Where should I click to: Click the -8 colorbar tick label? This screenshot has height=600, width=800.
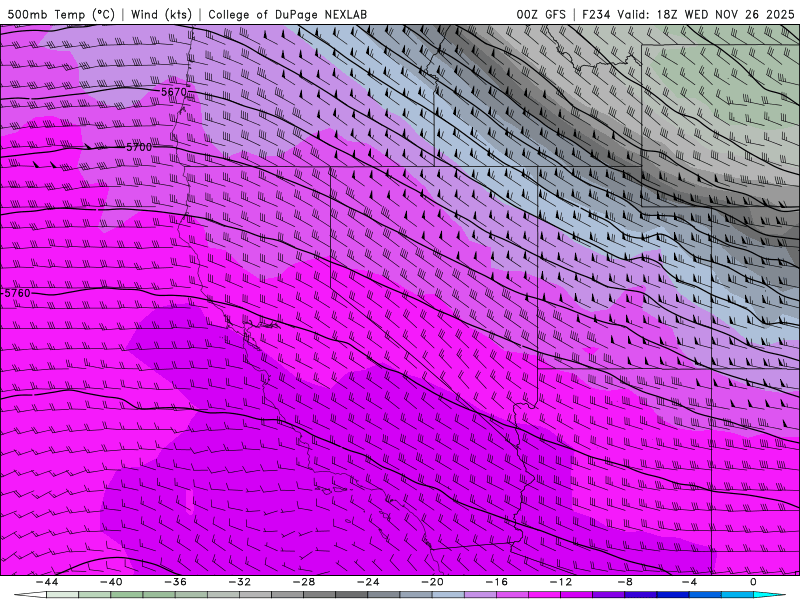click(625, 582)
